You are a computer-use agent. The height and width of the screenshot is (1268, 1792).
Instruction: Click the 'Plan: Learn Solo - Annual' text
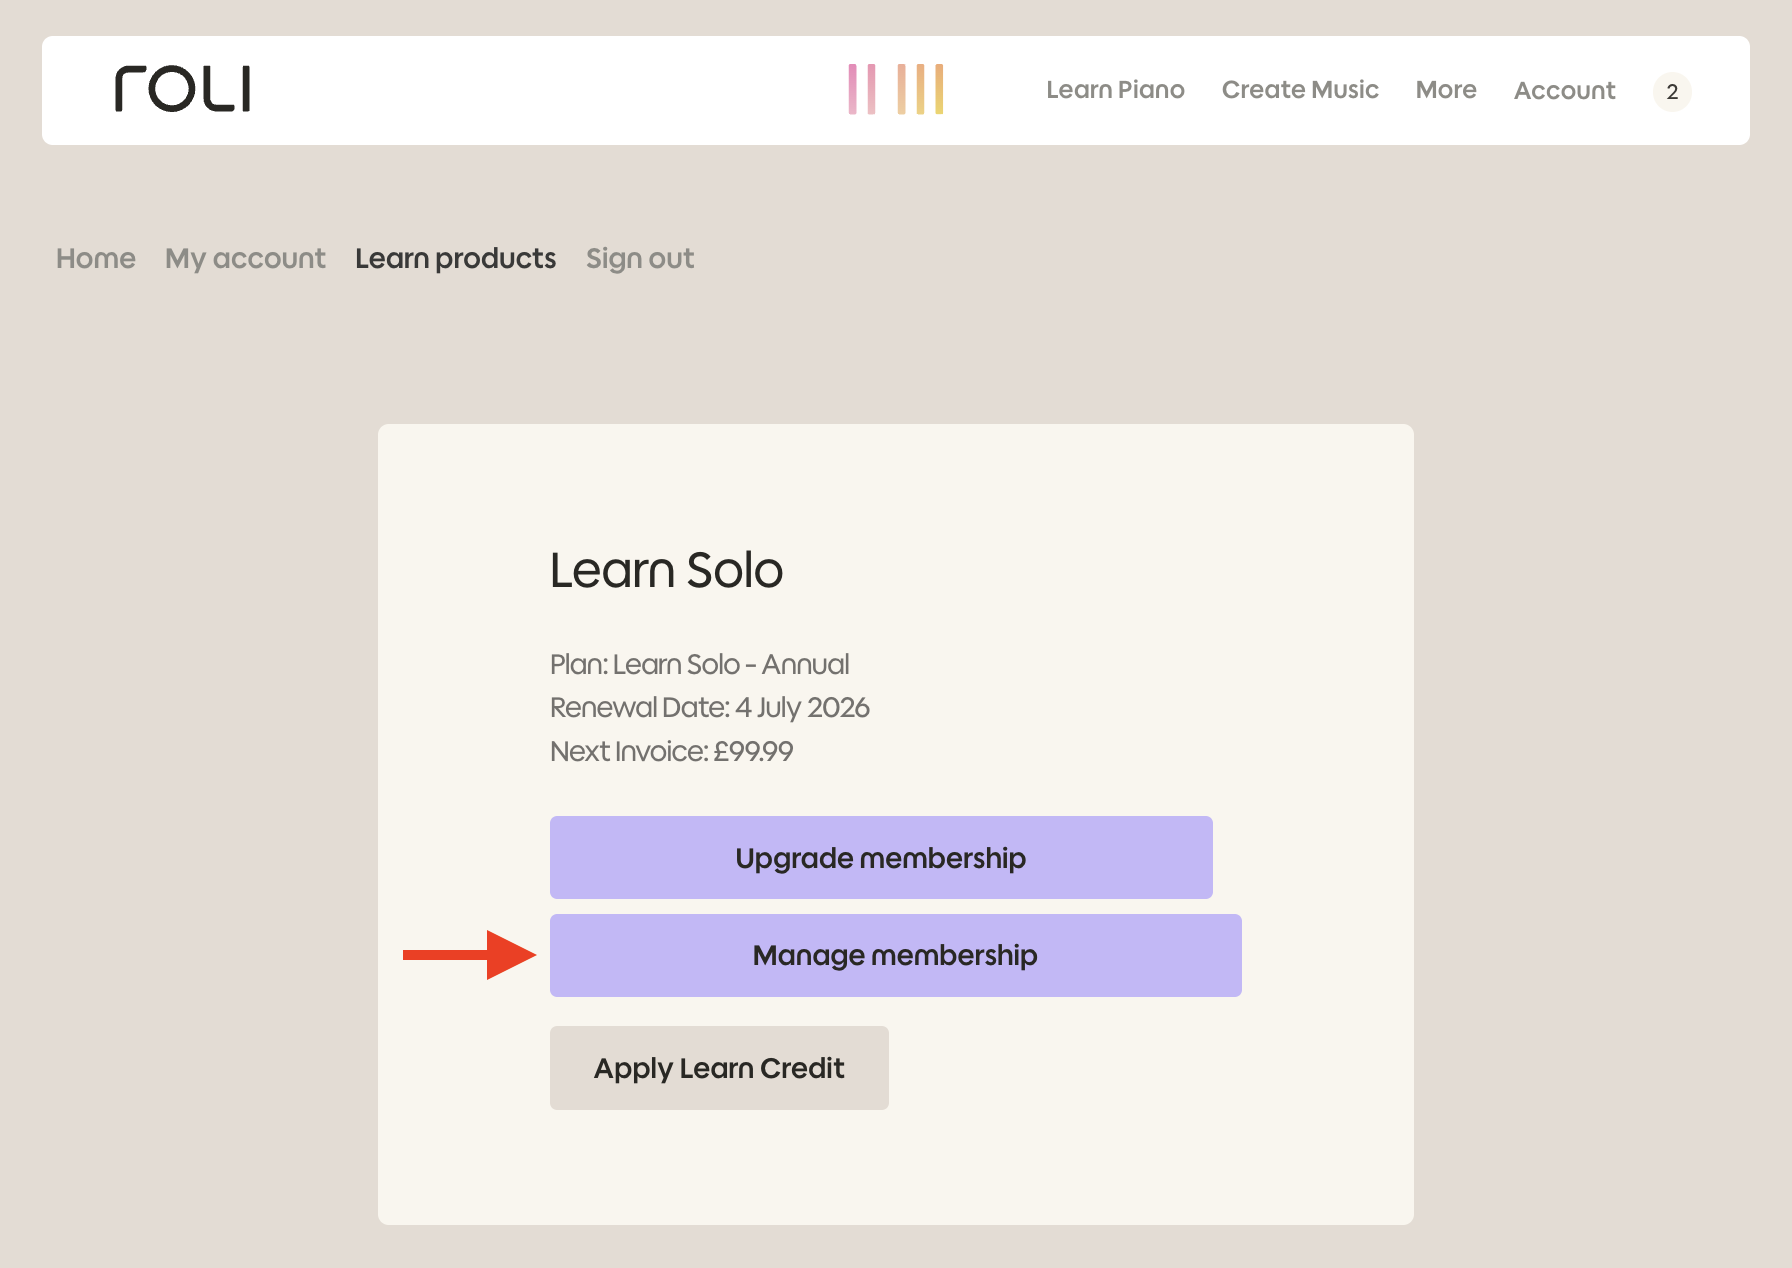coord(699,664)
